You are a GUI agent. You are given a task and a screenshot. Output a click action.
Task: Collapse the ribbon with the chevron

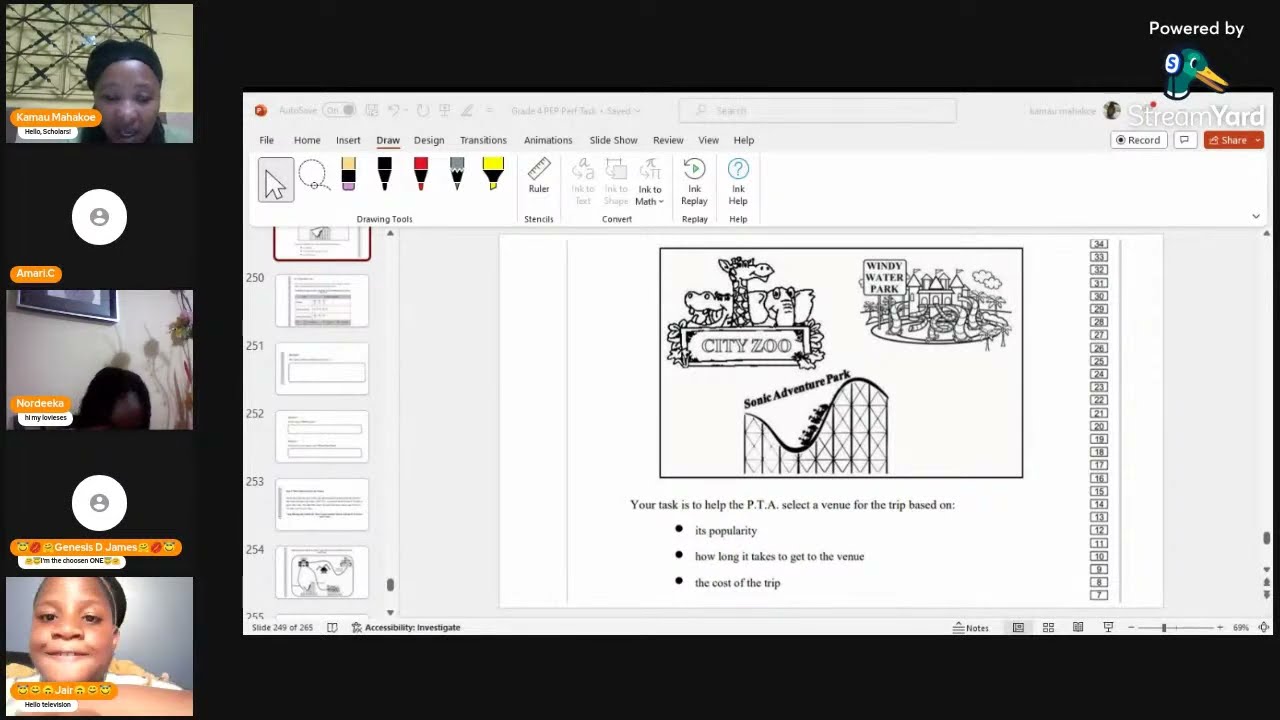pos(1256,216)
